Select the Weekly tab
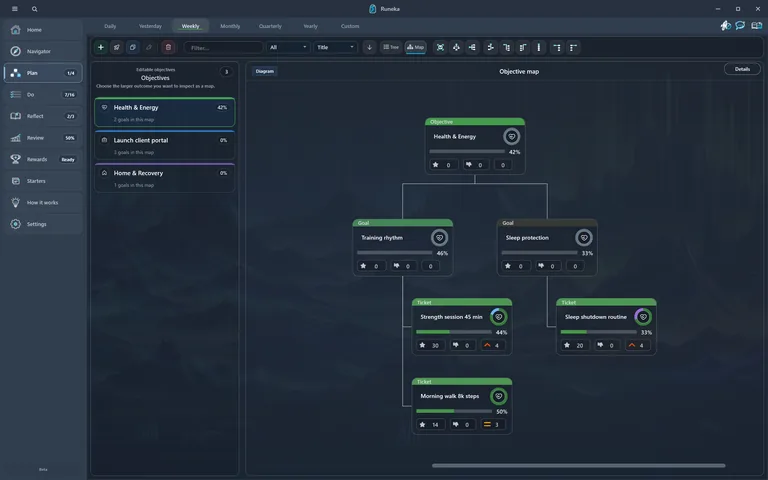This screenshot has height=480, width=768. [191, 26]
